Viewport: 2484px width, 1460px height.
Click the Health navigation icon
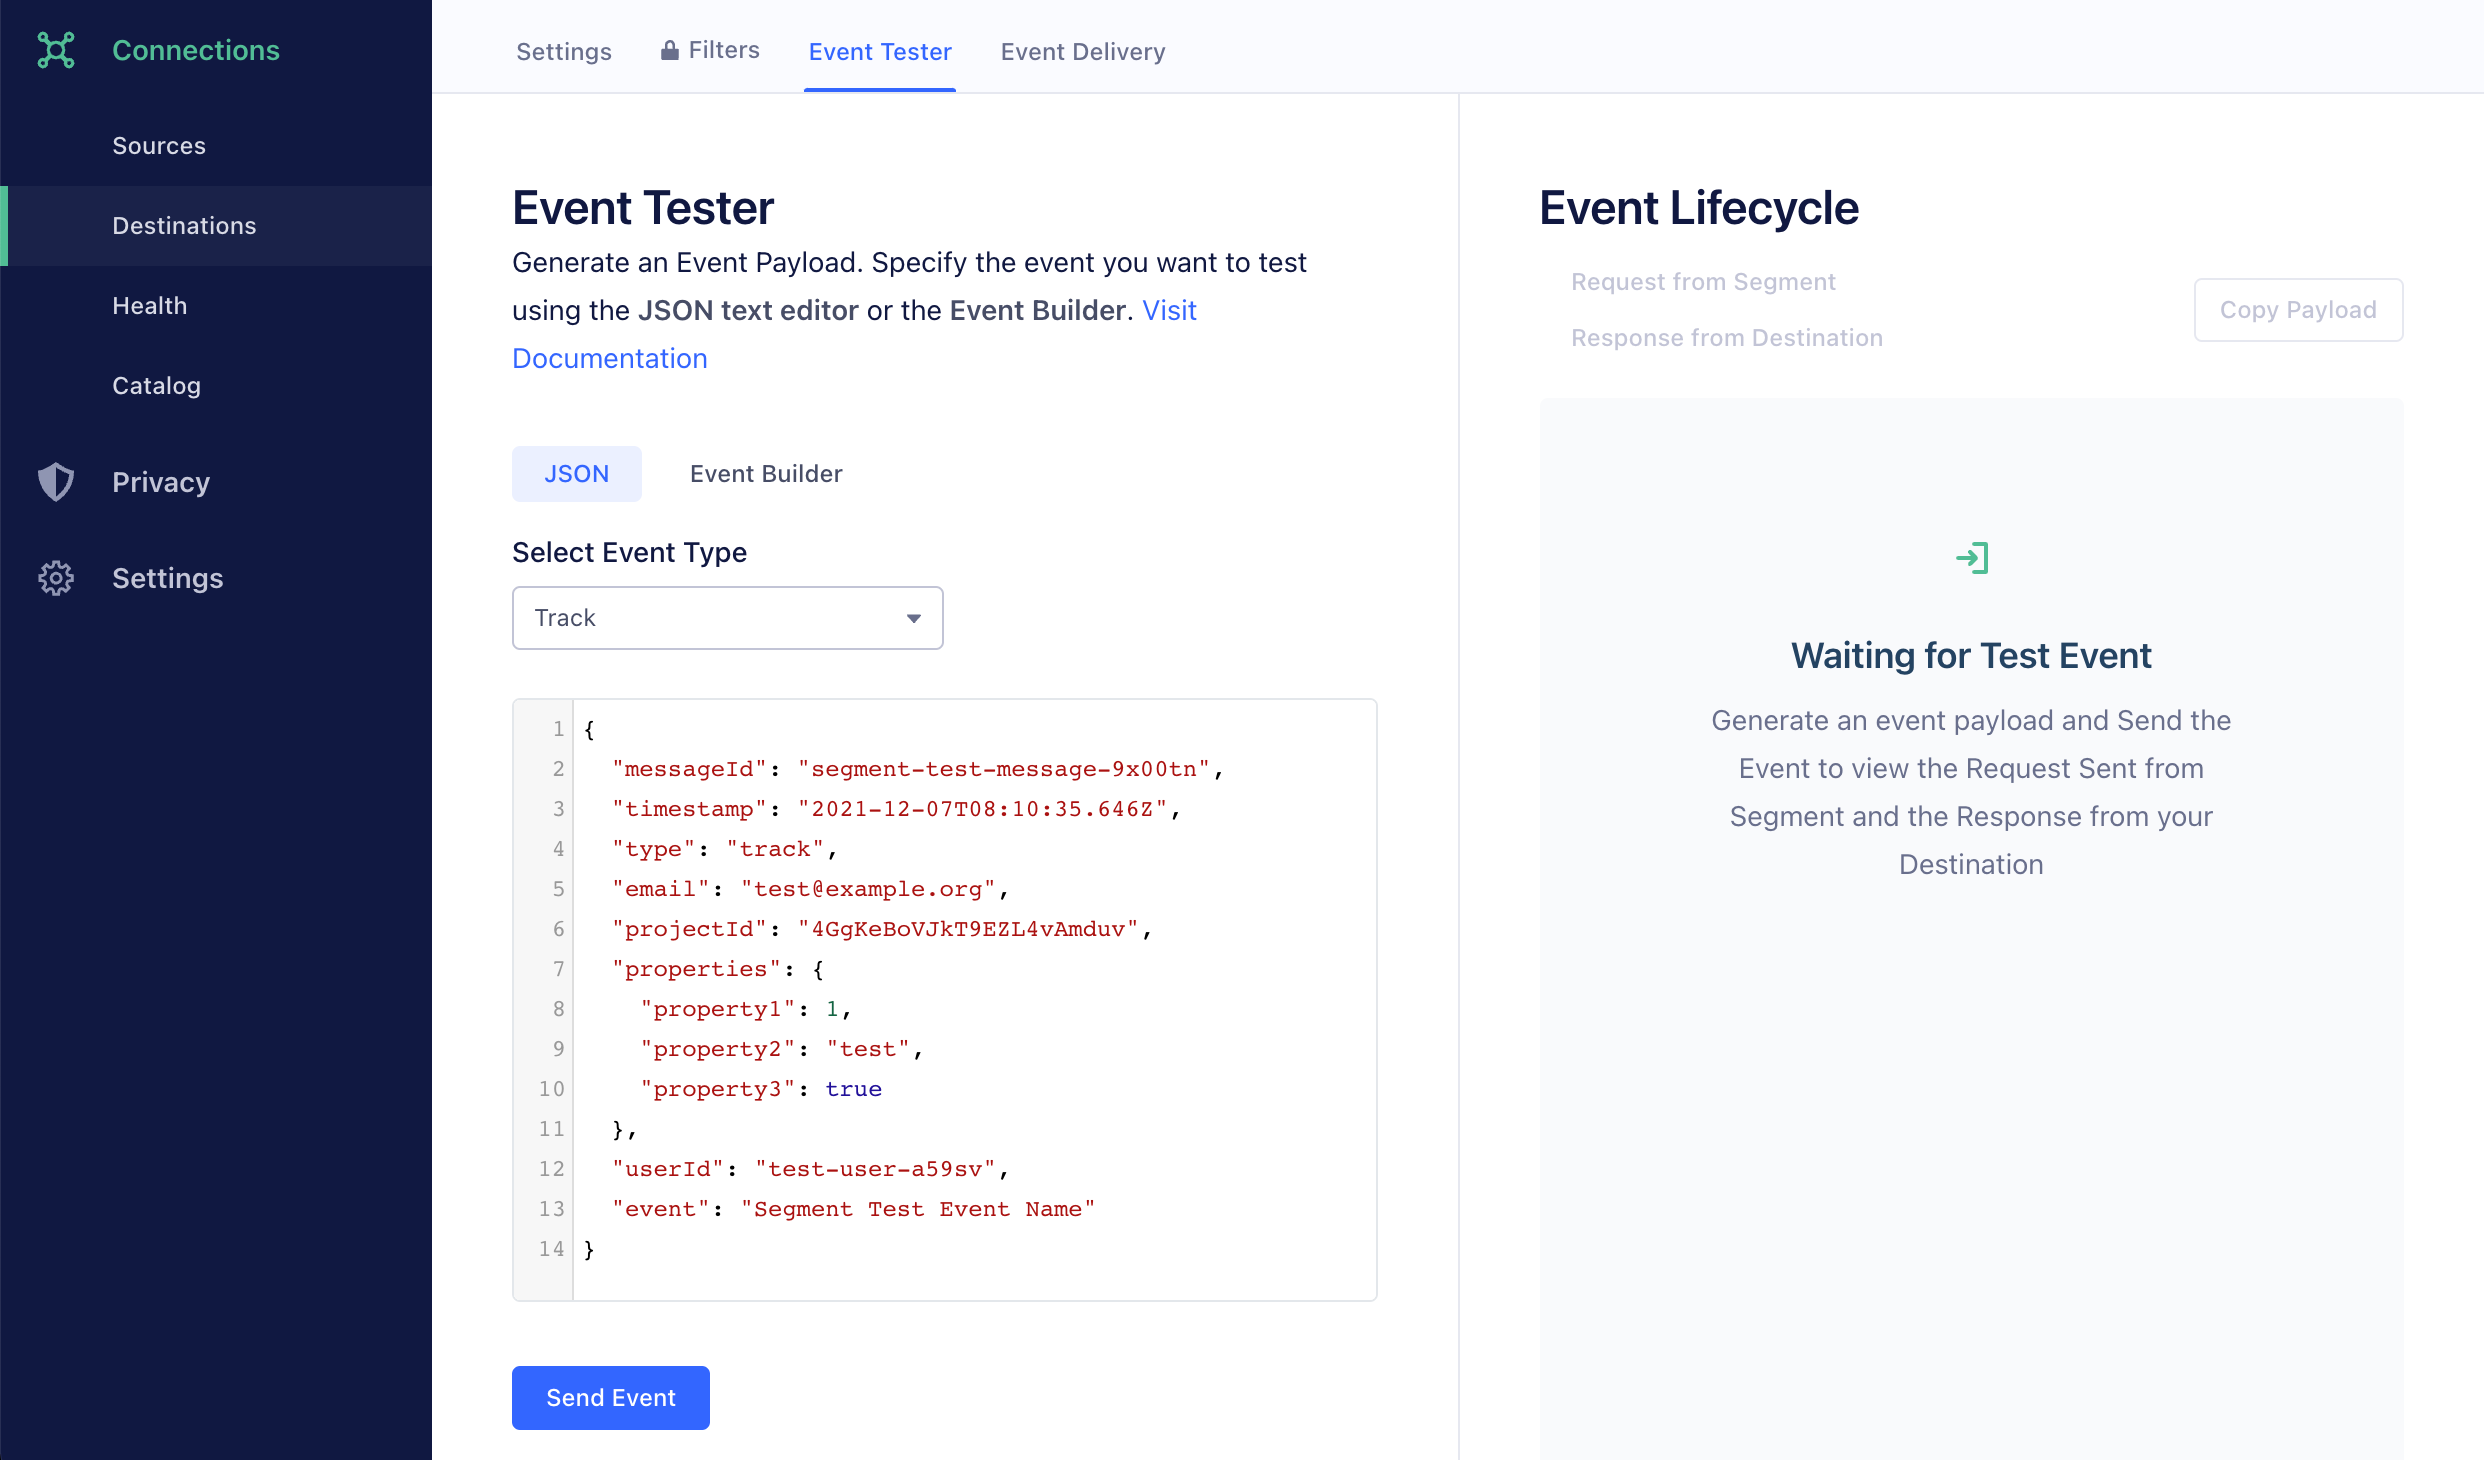coord(148,304)
